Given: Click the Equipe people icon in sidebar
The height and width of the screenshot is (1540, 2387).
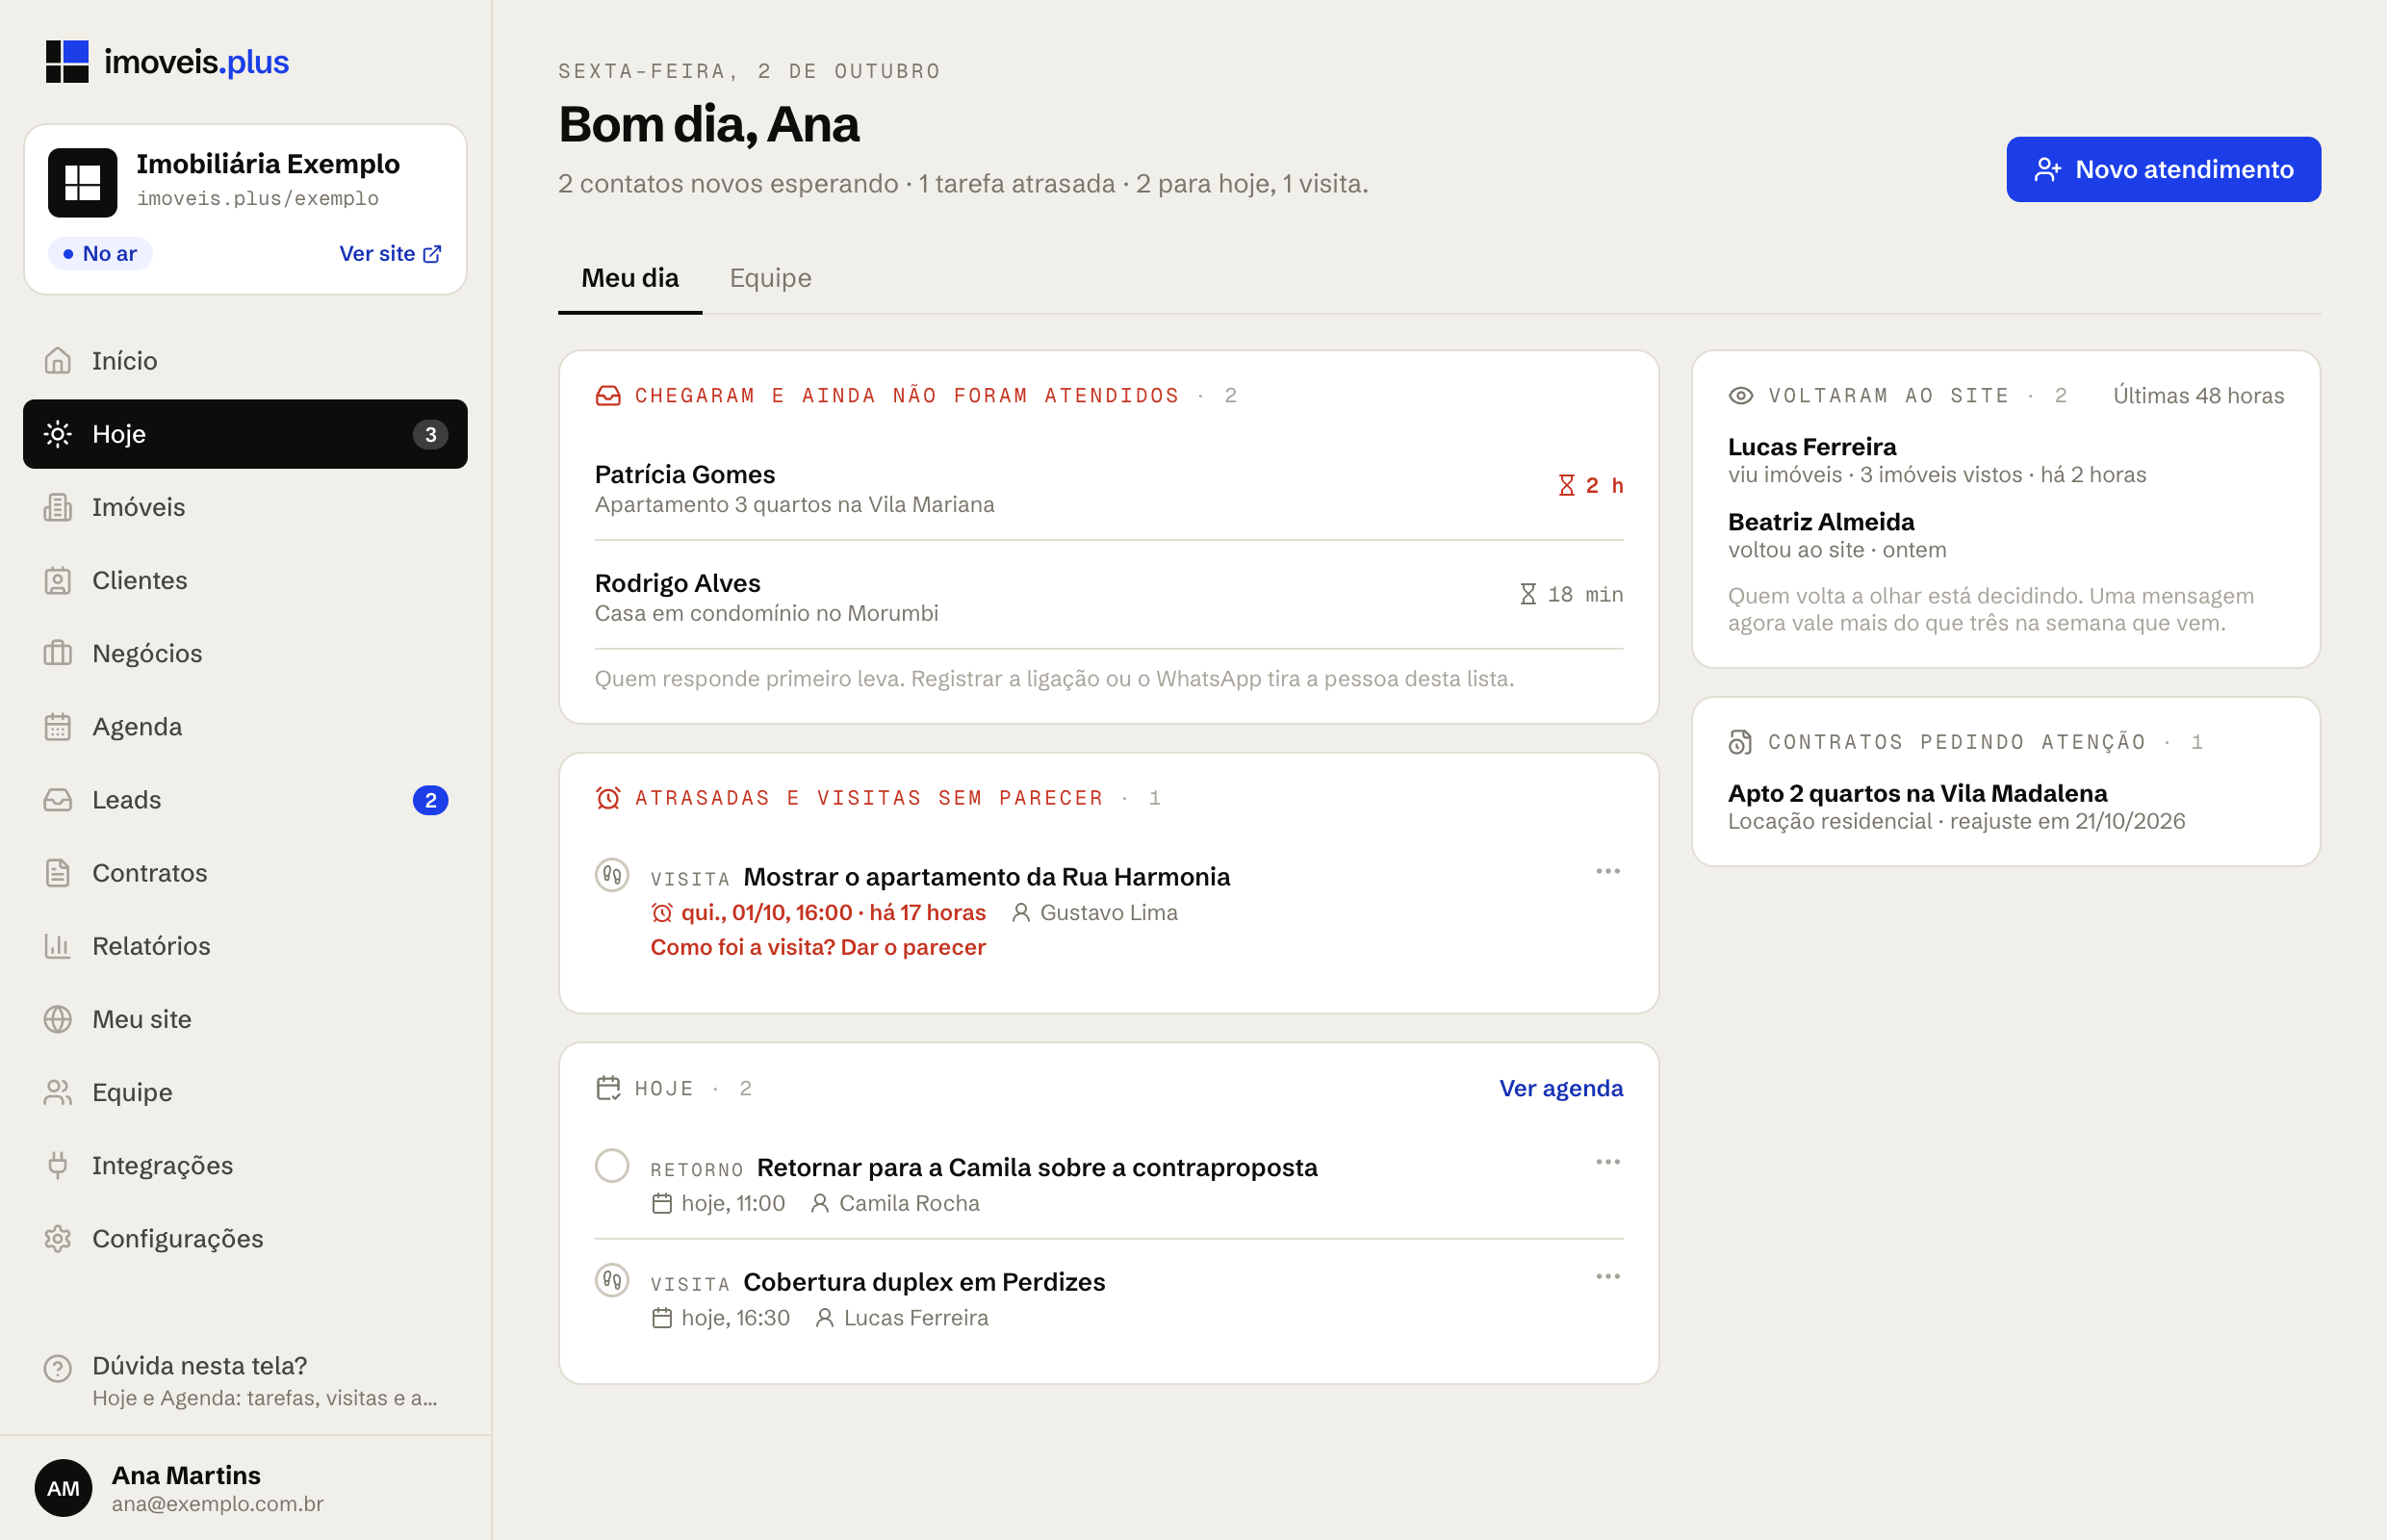Looking at the screenshot, I should pyautogui.click(x=58, y=1092).
